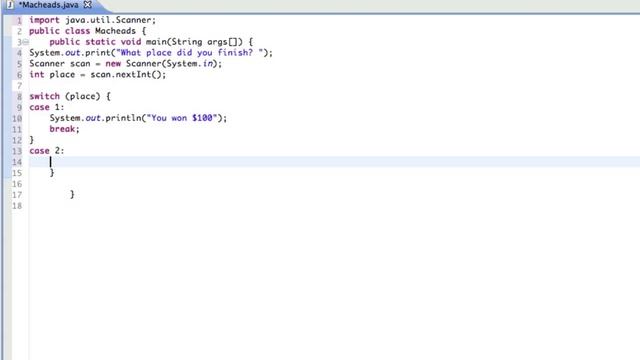Screen dimensions: 640x360
Task: Click 'case 2:' on line 13
Action: (47, 151)
